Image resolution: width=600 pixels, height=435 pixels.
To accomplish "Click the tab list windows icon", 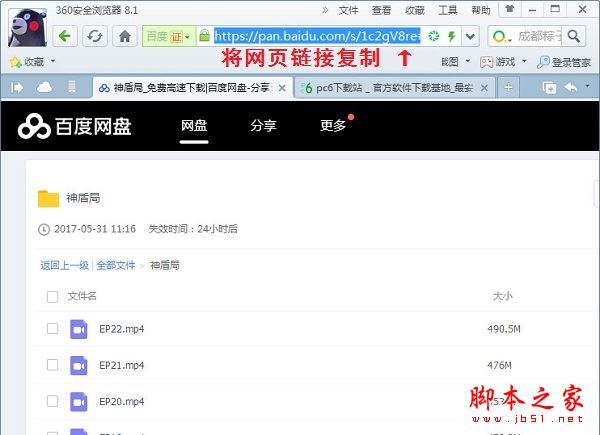I will [x=549, y=88].
